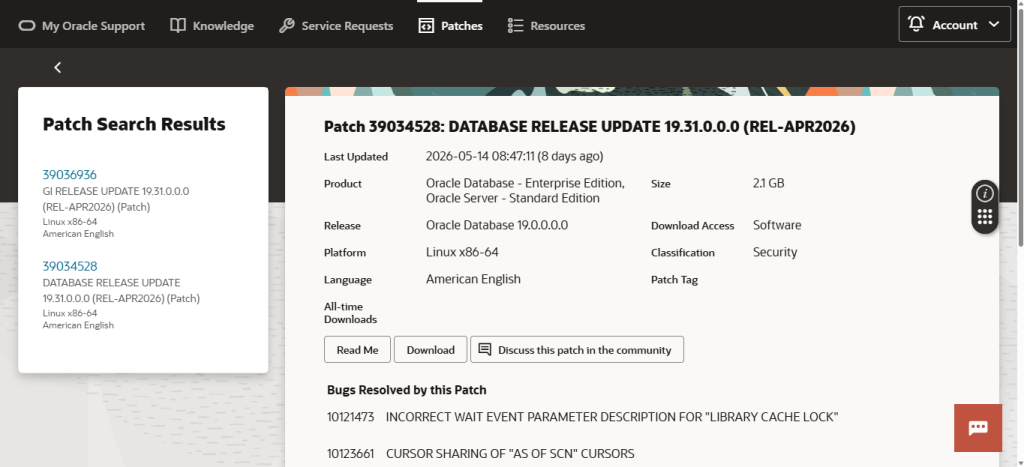Click the Service Requests wrench icon
The height and width of the screenshot is (467, 1024).
pos(287,25)
